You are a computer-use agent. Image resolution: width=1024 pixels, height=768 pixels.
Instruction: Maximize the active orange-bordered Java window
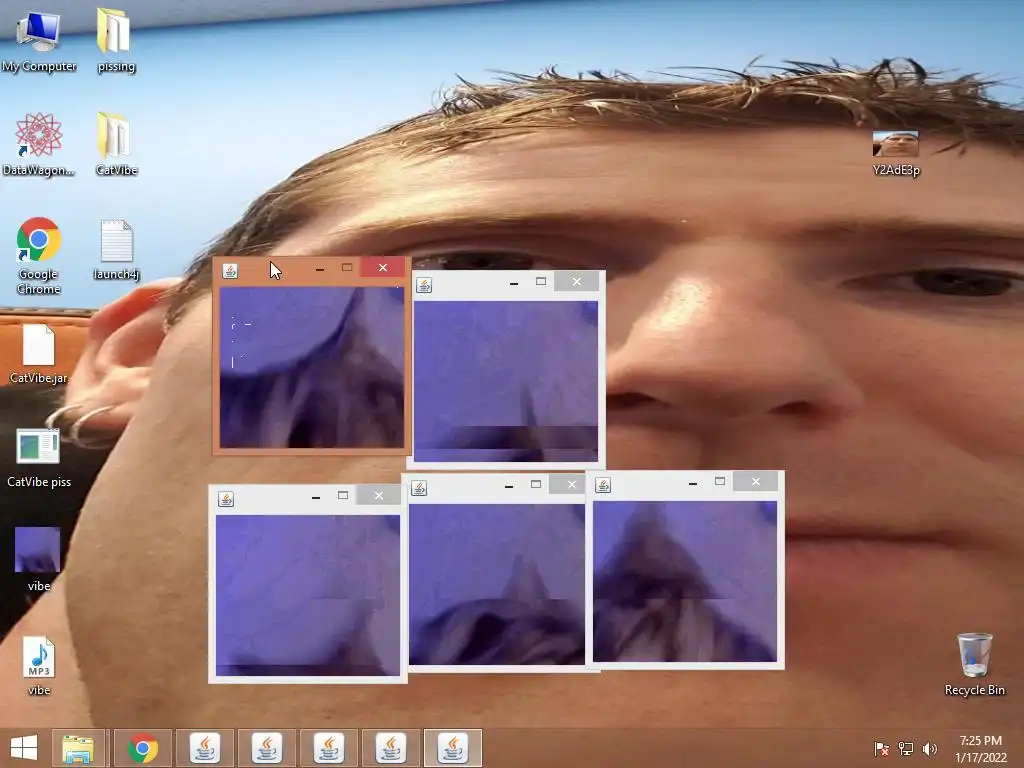(347, 268)
